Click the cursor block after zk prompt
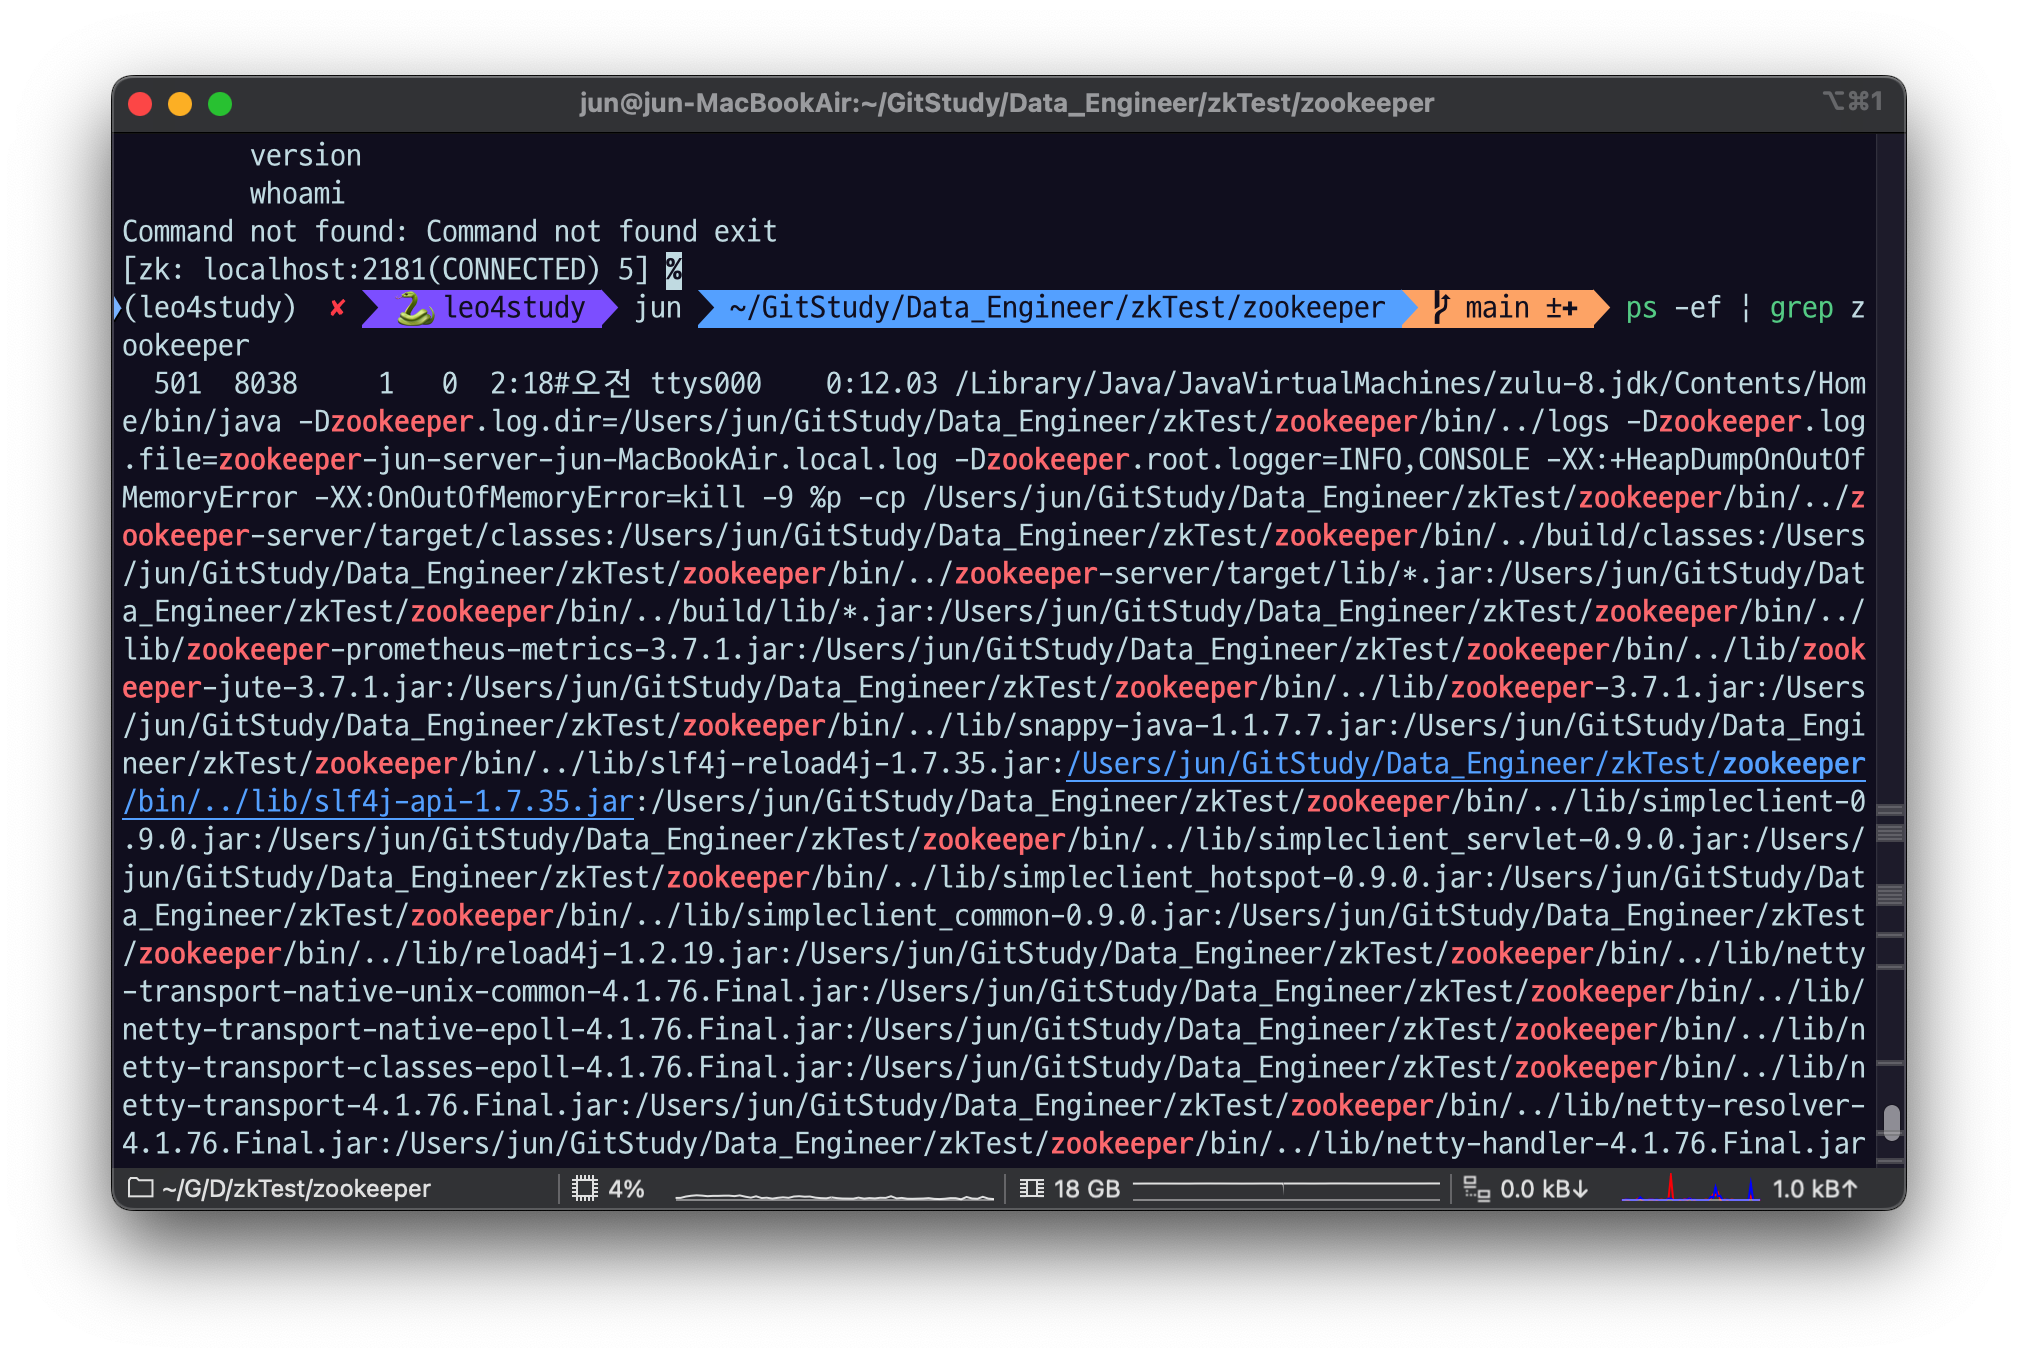Viewport: 2018px width, 1358px height. tap(674, 270)
